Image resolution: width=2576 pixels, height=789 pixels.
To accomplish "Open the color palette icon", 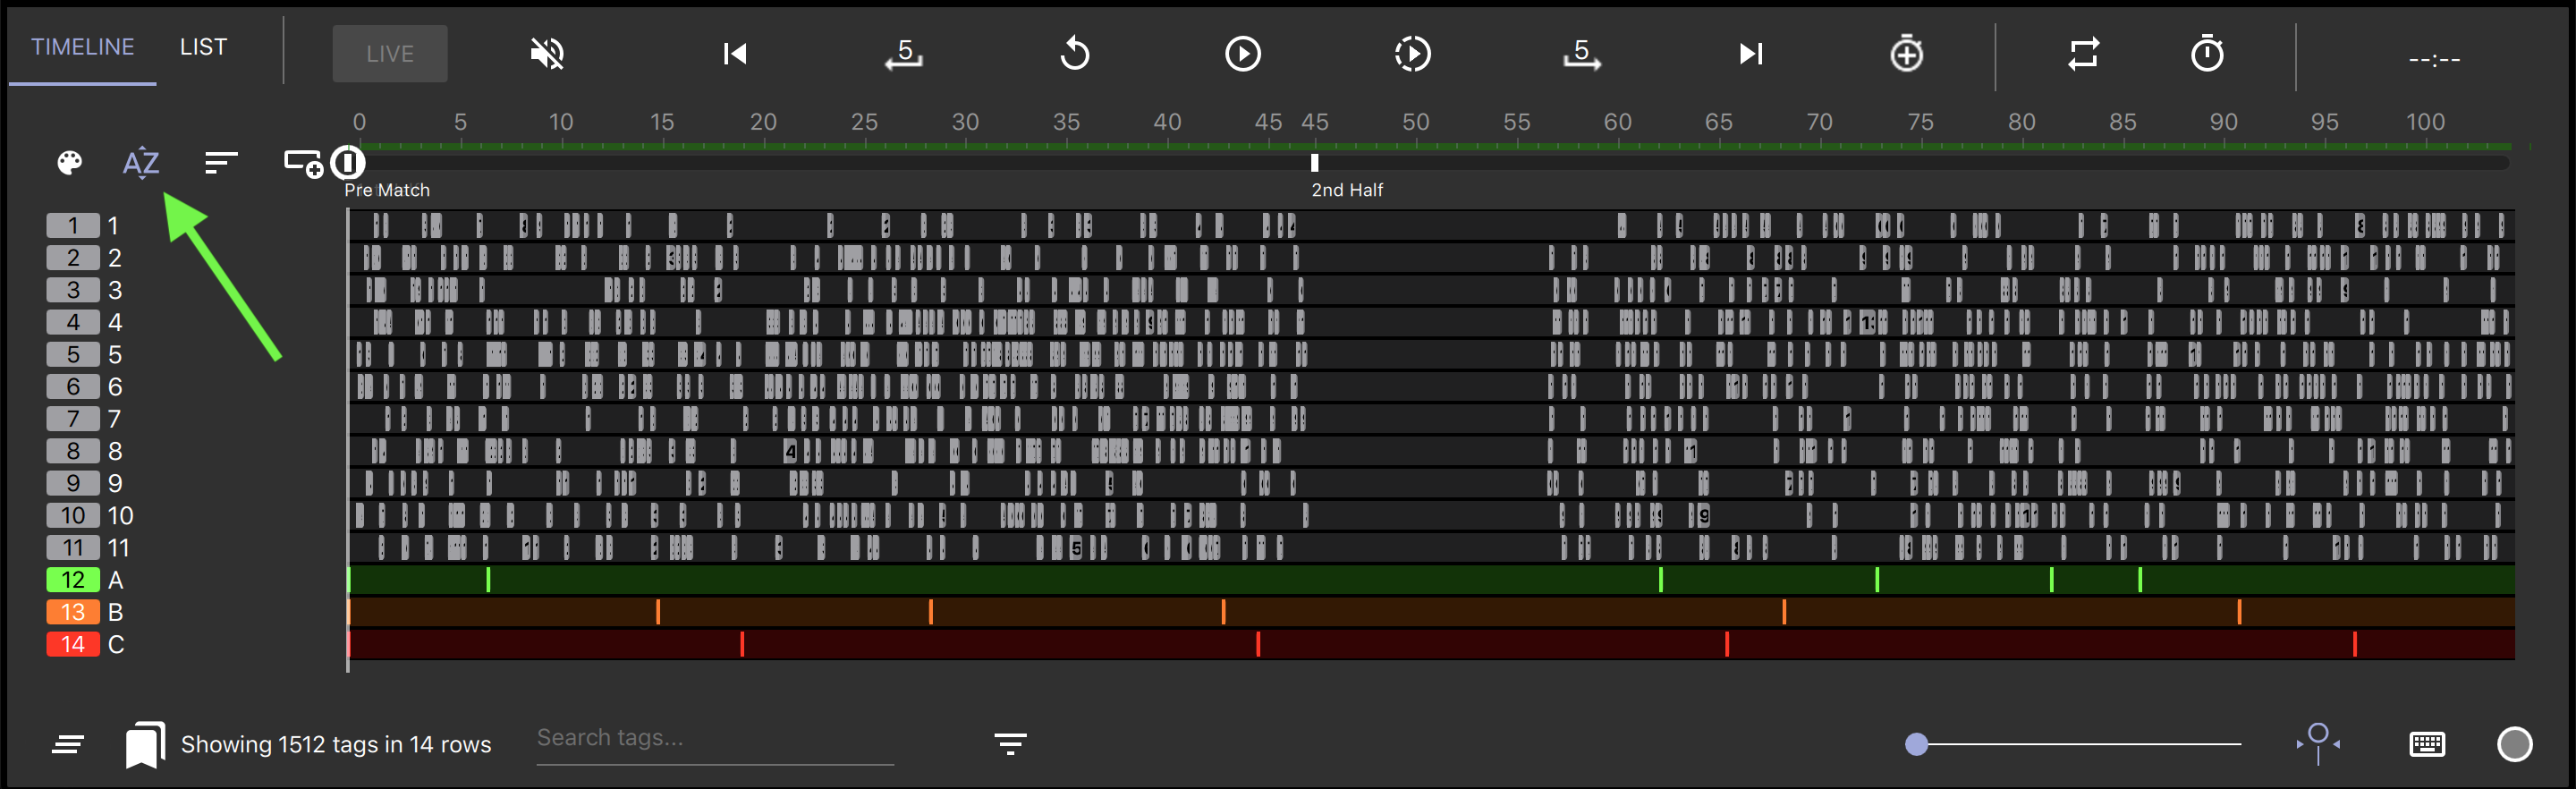I will [69, 163].
